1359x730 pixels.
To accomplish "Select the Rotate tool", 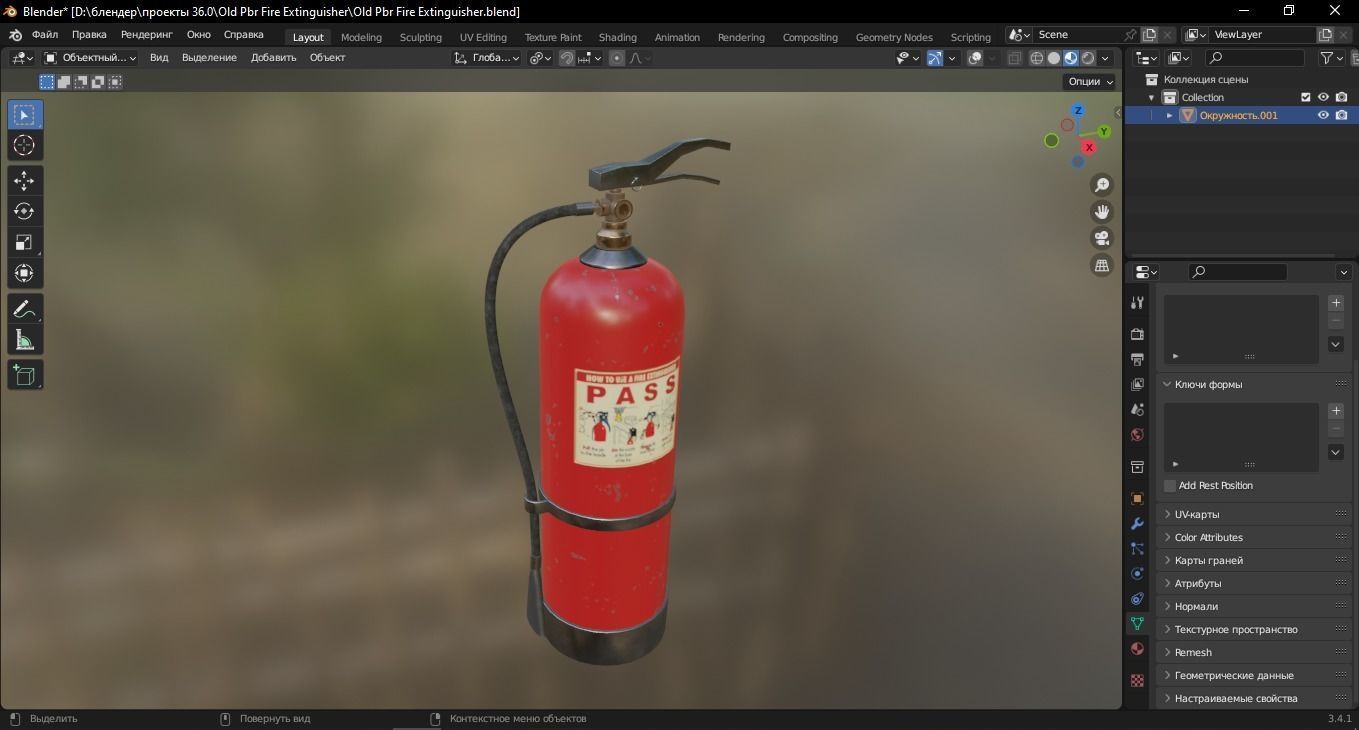I will [24, 211].
